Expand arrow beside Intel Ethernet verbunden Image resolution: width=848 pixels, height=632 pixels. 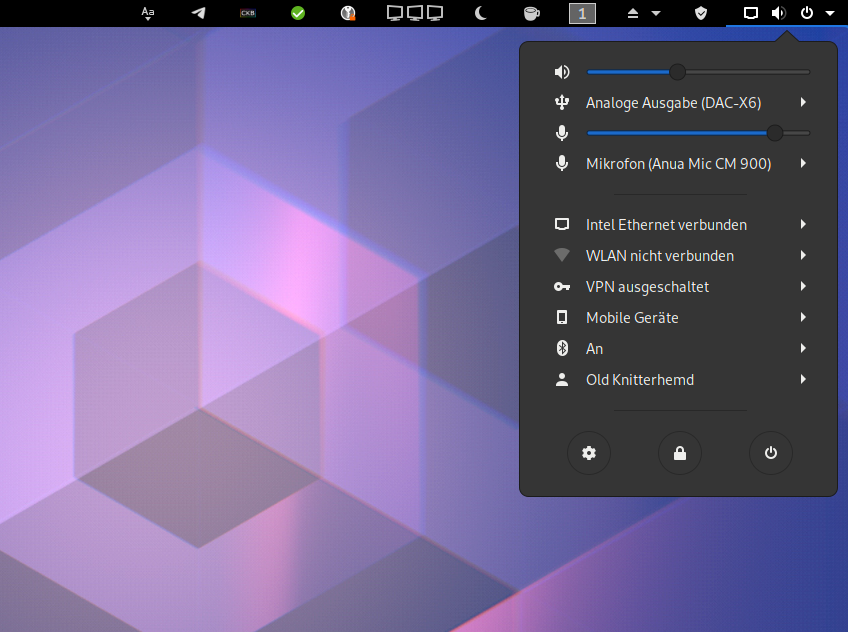coord(803,224)
